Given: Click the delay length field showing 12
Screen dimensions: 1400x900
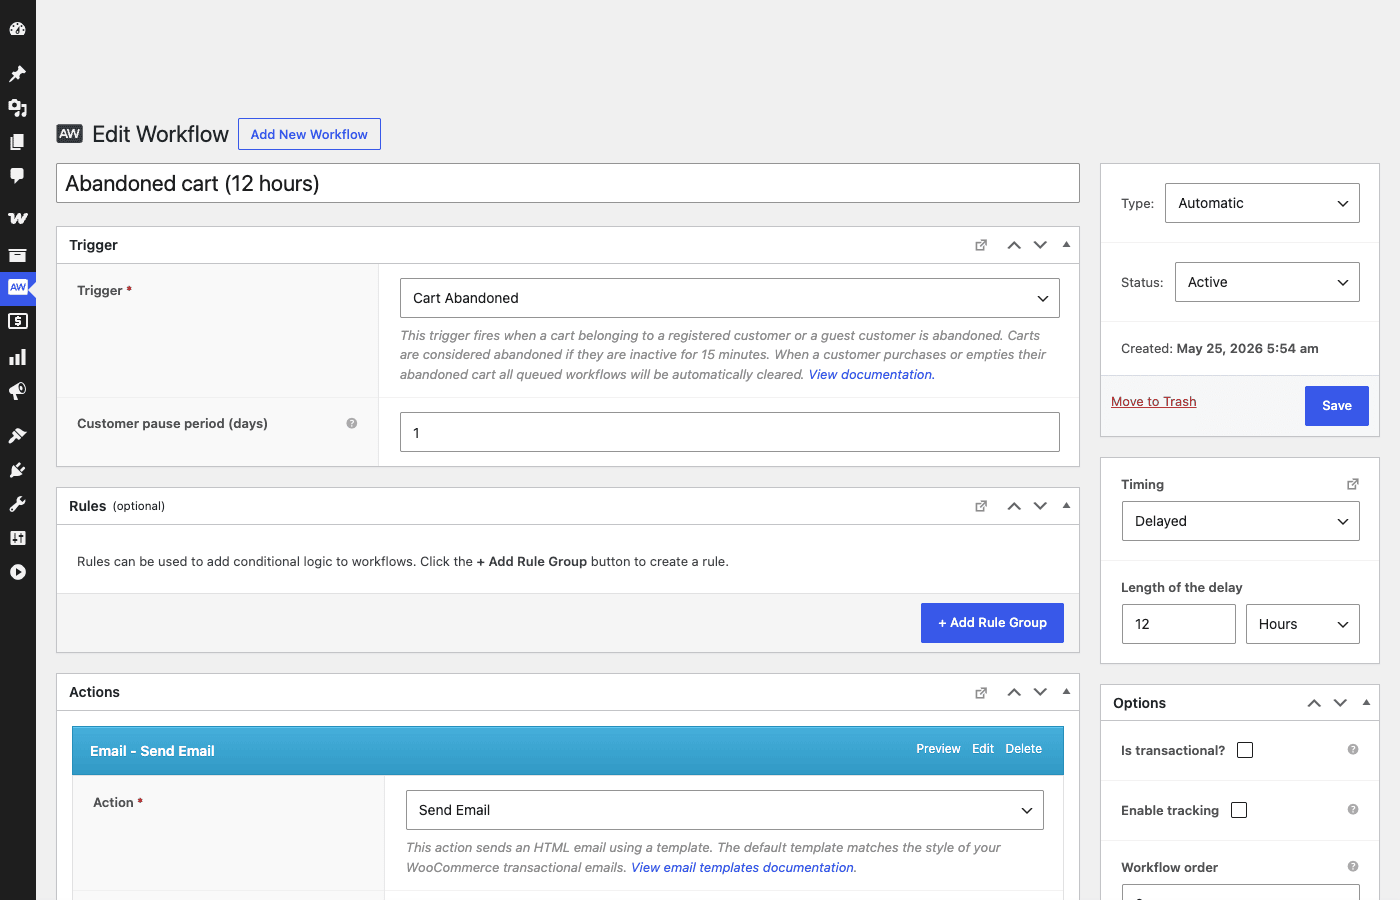Looking at the screenshot, I should click(1179, 624).
